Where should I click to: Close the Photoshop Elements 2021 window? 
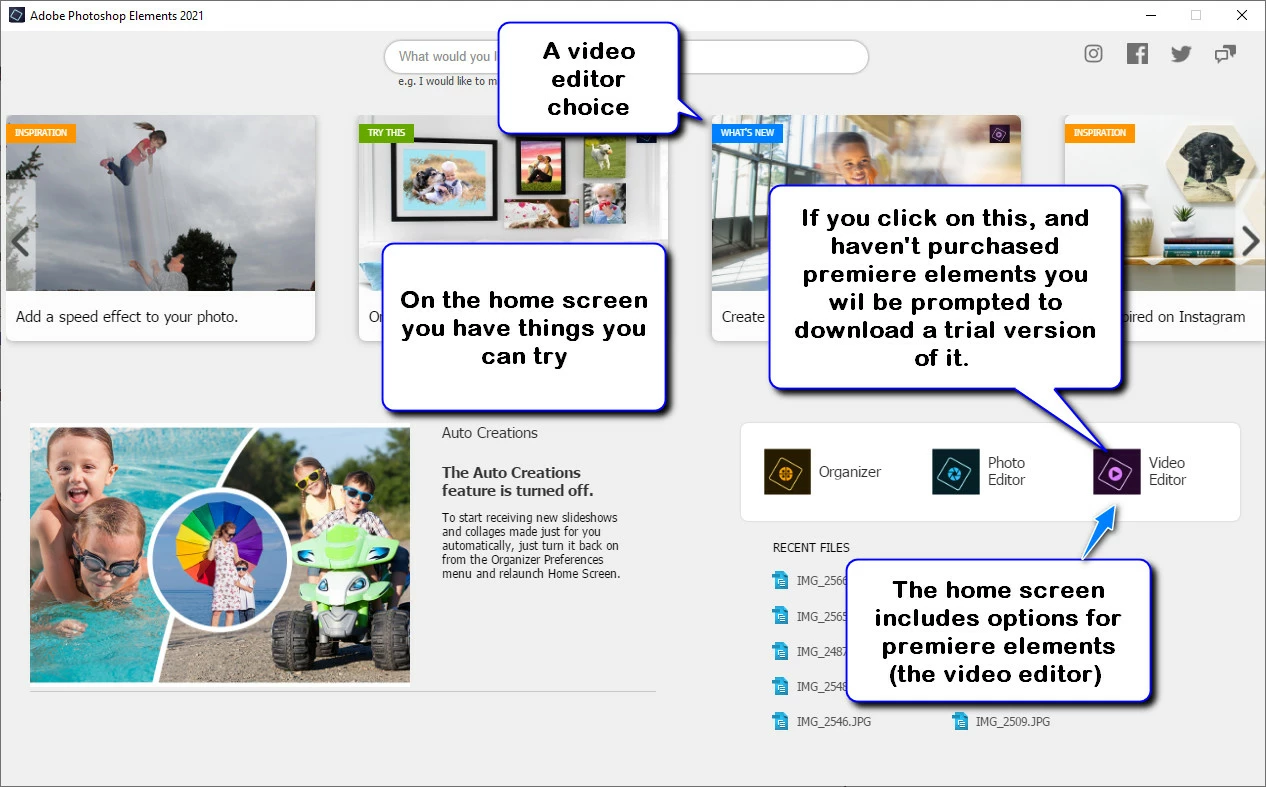pyautogui.click(x=1242, y=15)
